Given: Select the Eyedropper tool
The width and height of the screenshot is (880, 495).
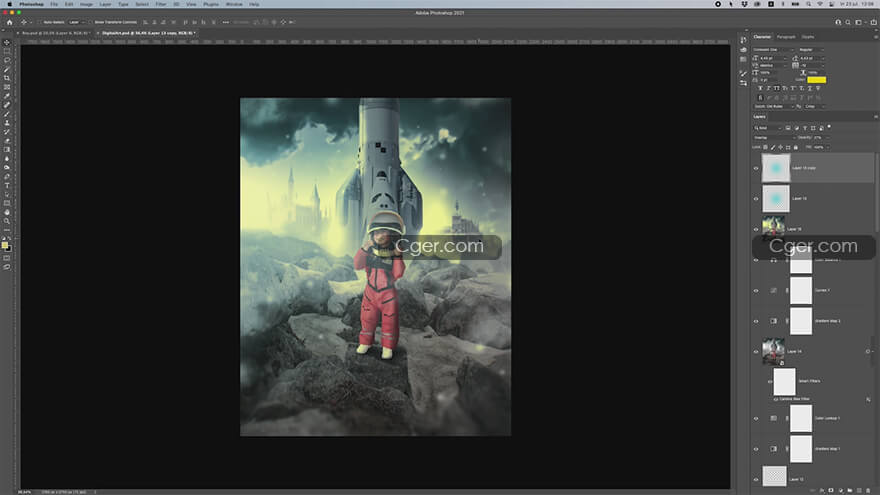Looking at the screenshot, I should [7, 96].
